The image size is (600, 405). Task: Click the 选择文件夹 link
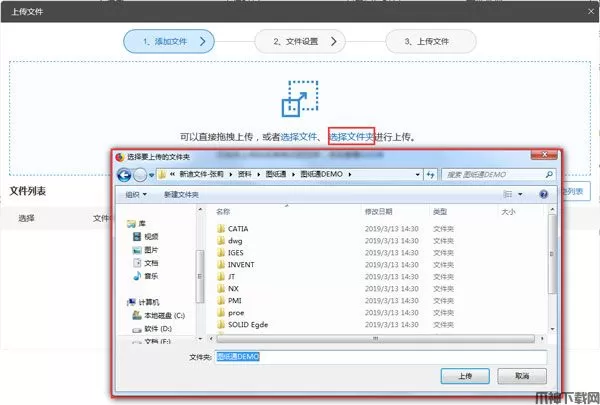click(x=351, y=137)
